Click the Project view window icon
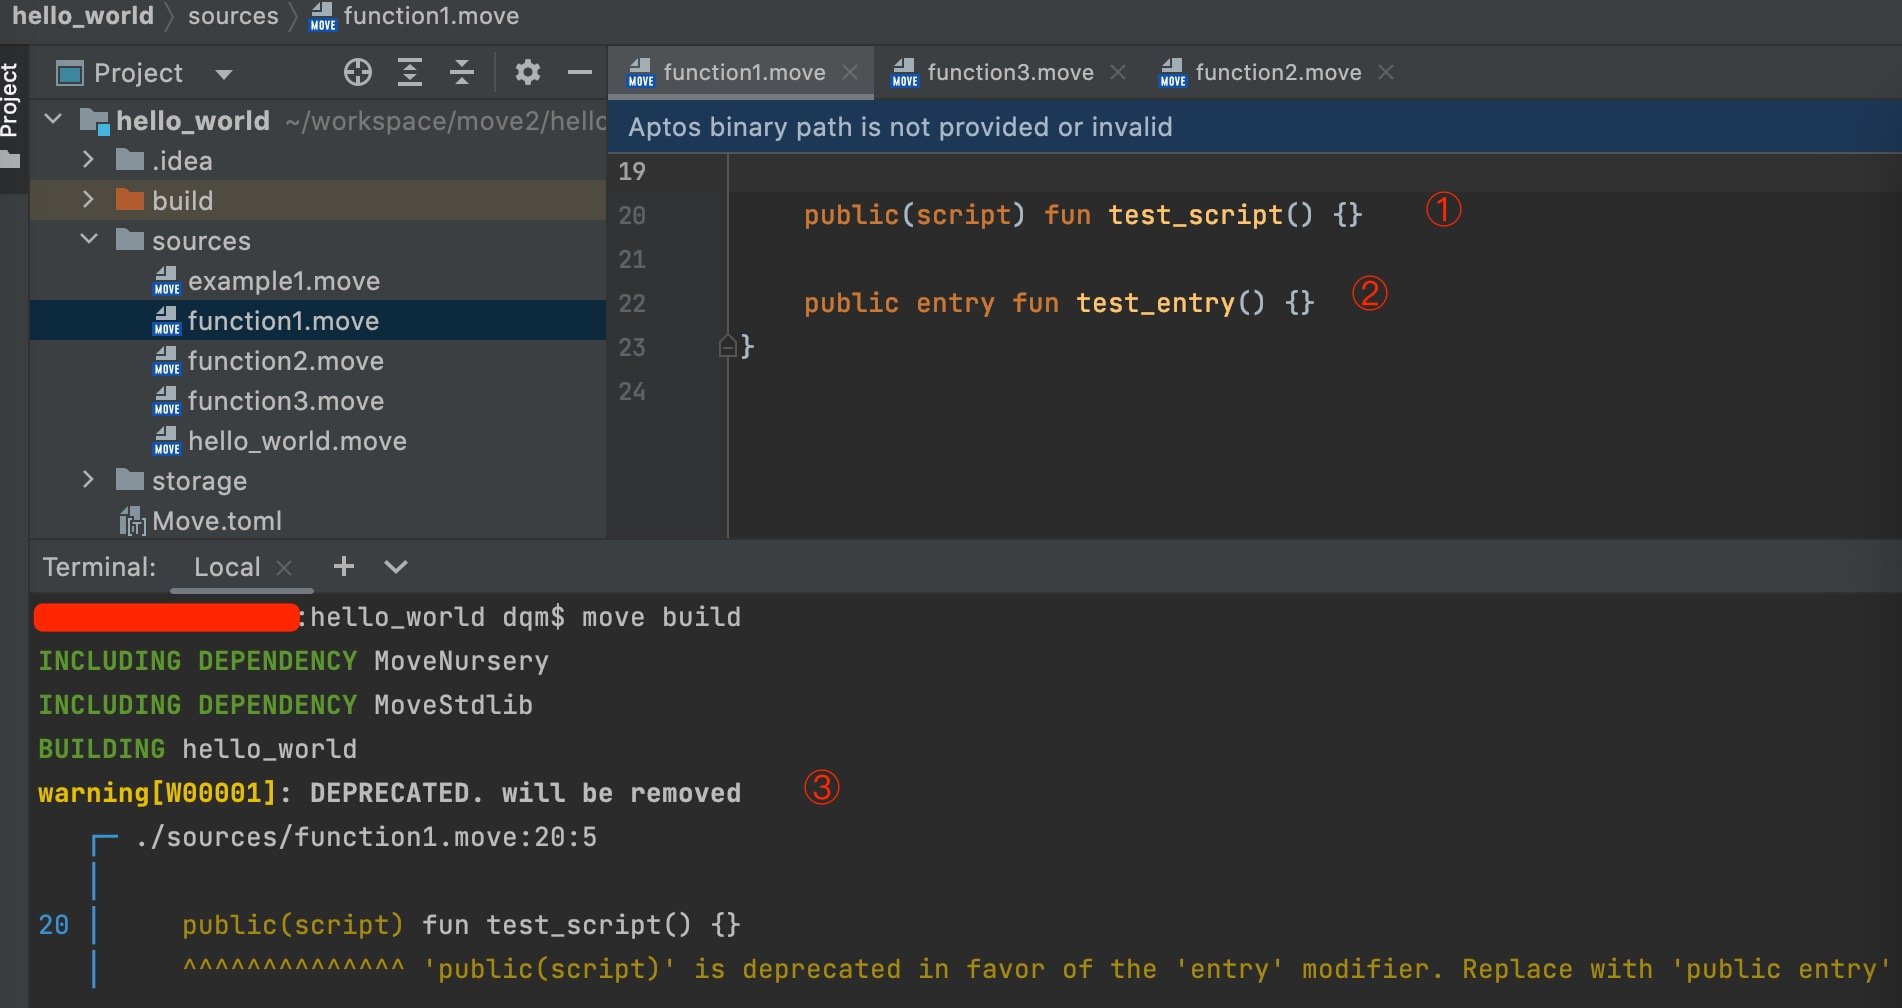 [x=70, y=73]
